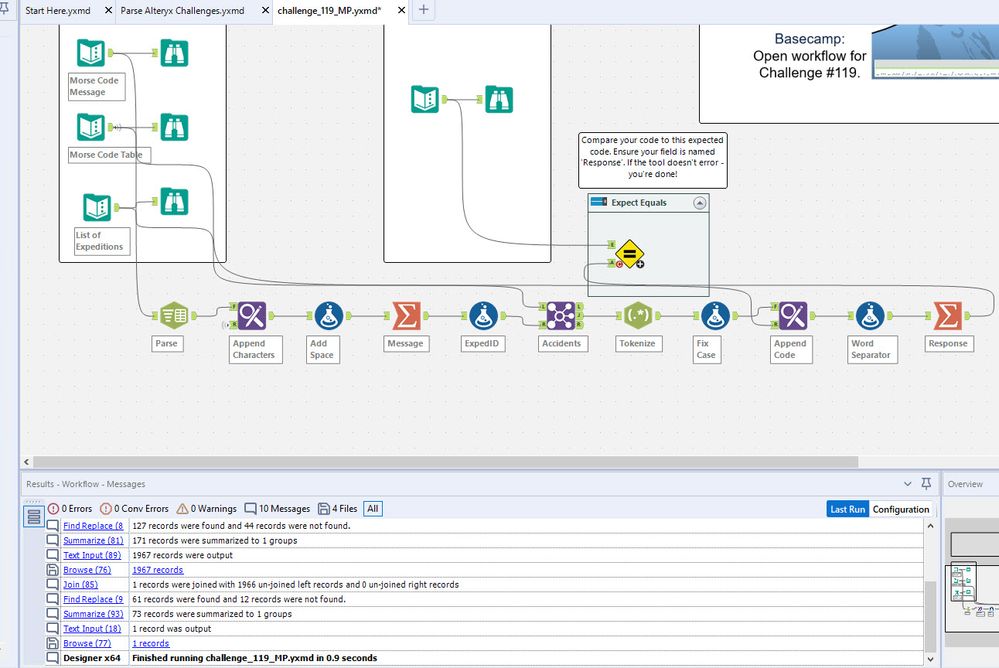The width and height of the screenshot is (999, 668).
Task: Show All result messages
Action: (373, 509)
